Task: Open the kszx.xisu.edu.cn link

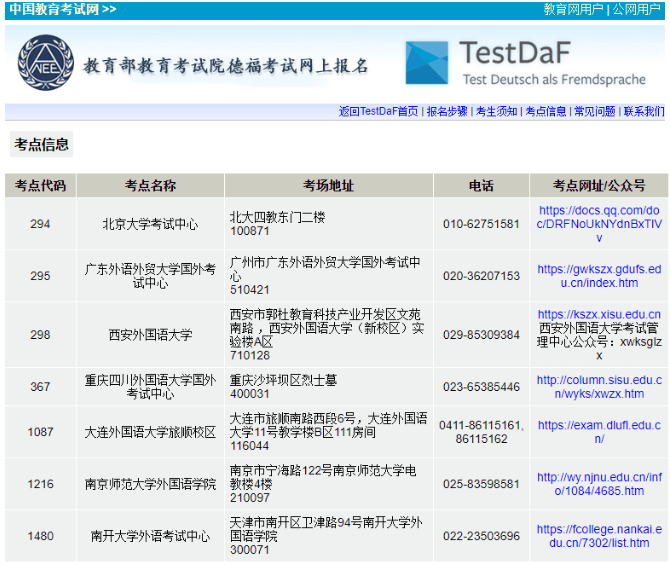Action: click(x=599, y=315)
